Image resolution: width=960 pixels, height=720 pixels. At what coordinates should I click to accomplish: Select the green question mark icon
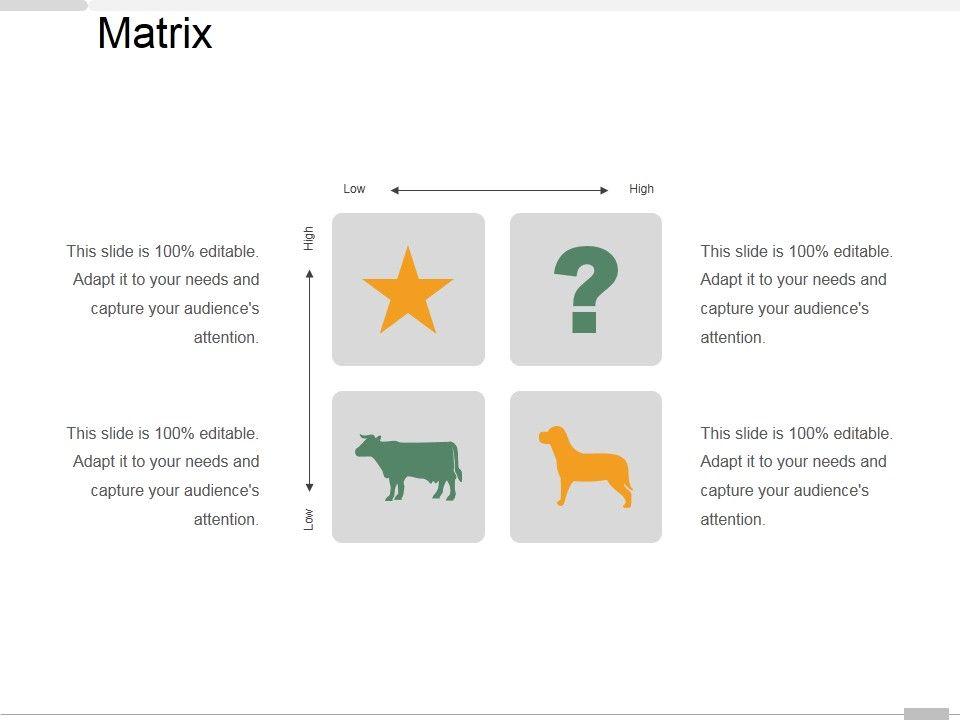click(x=586, y=290)
